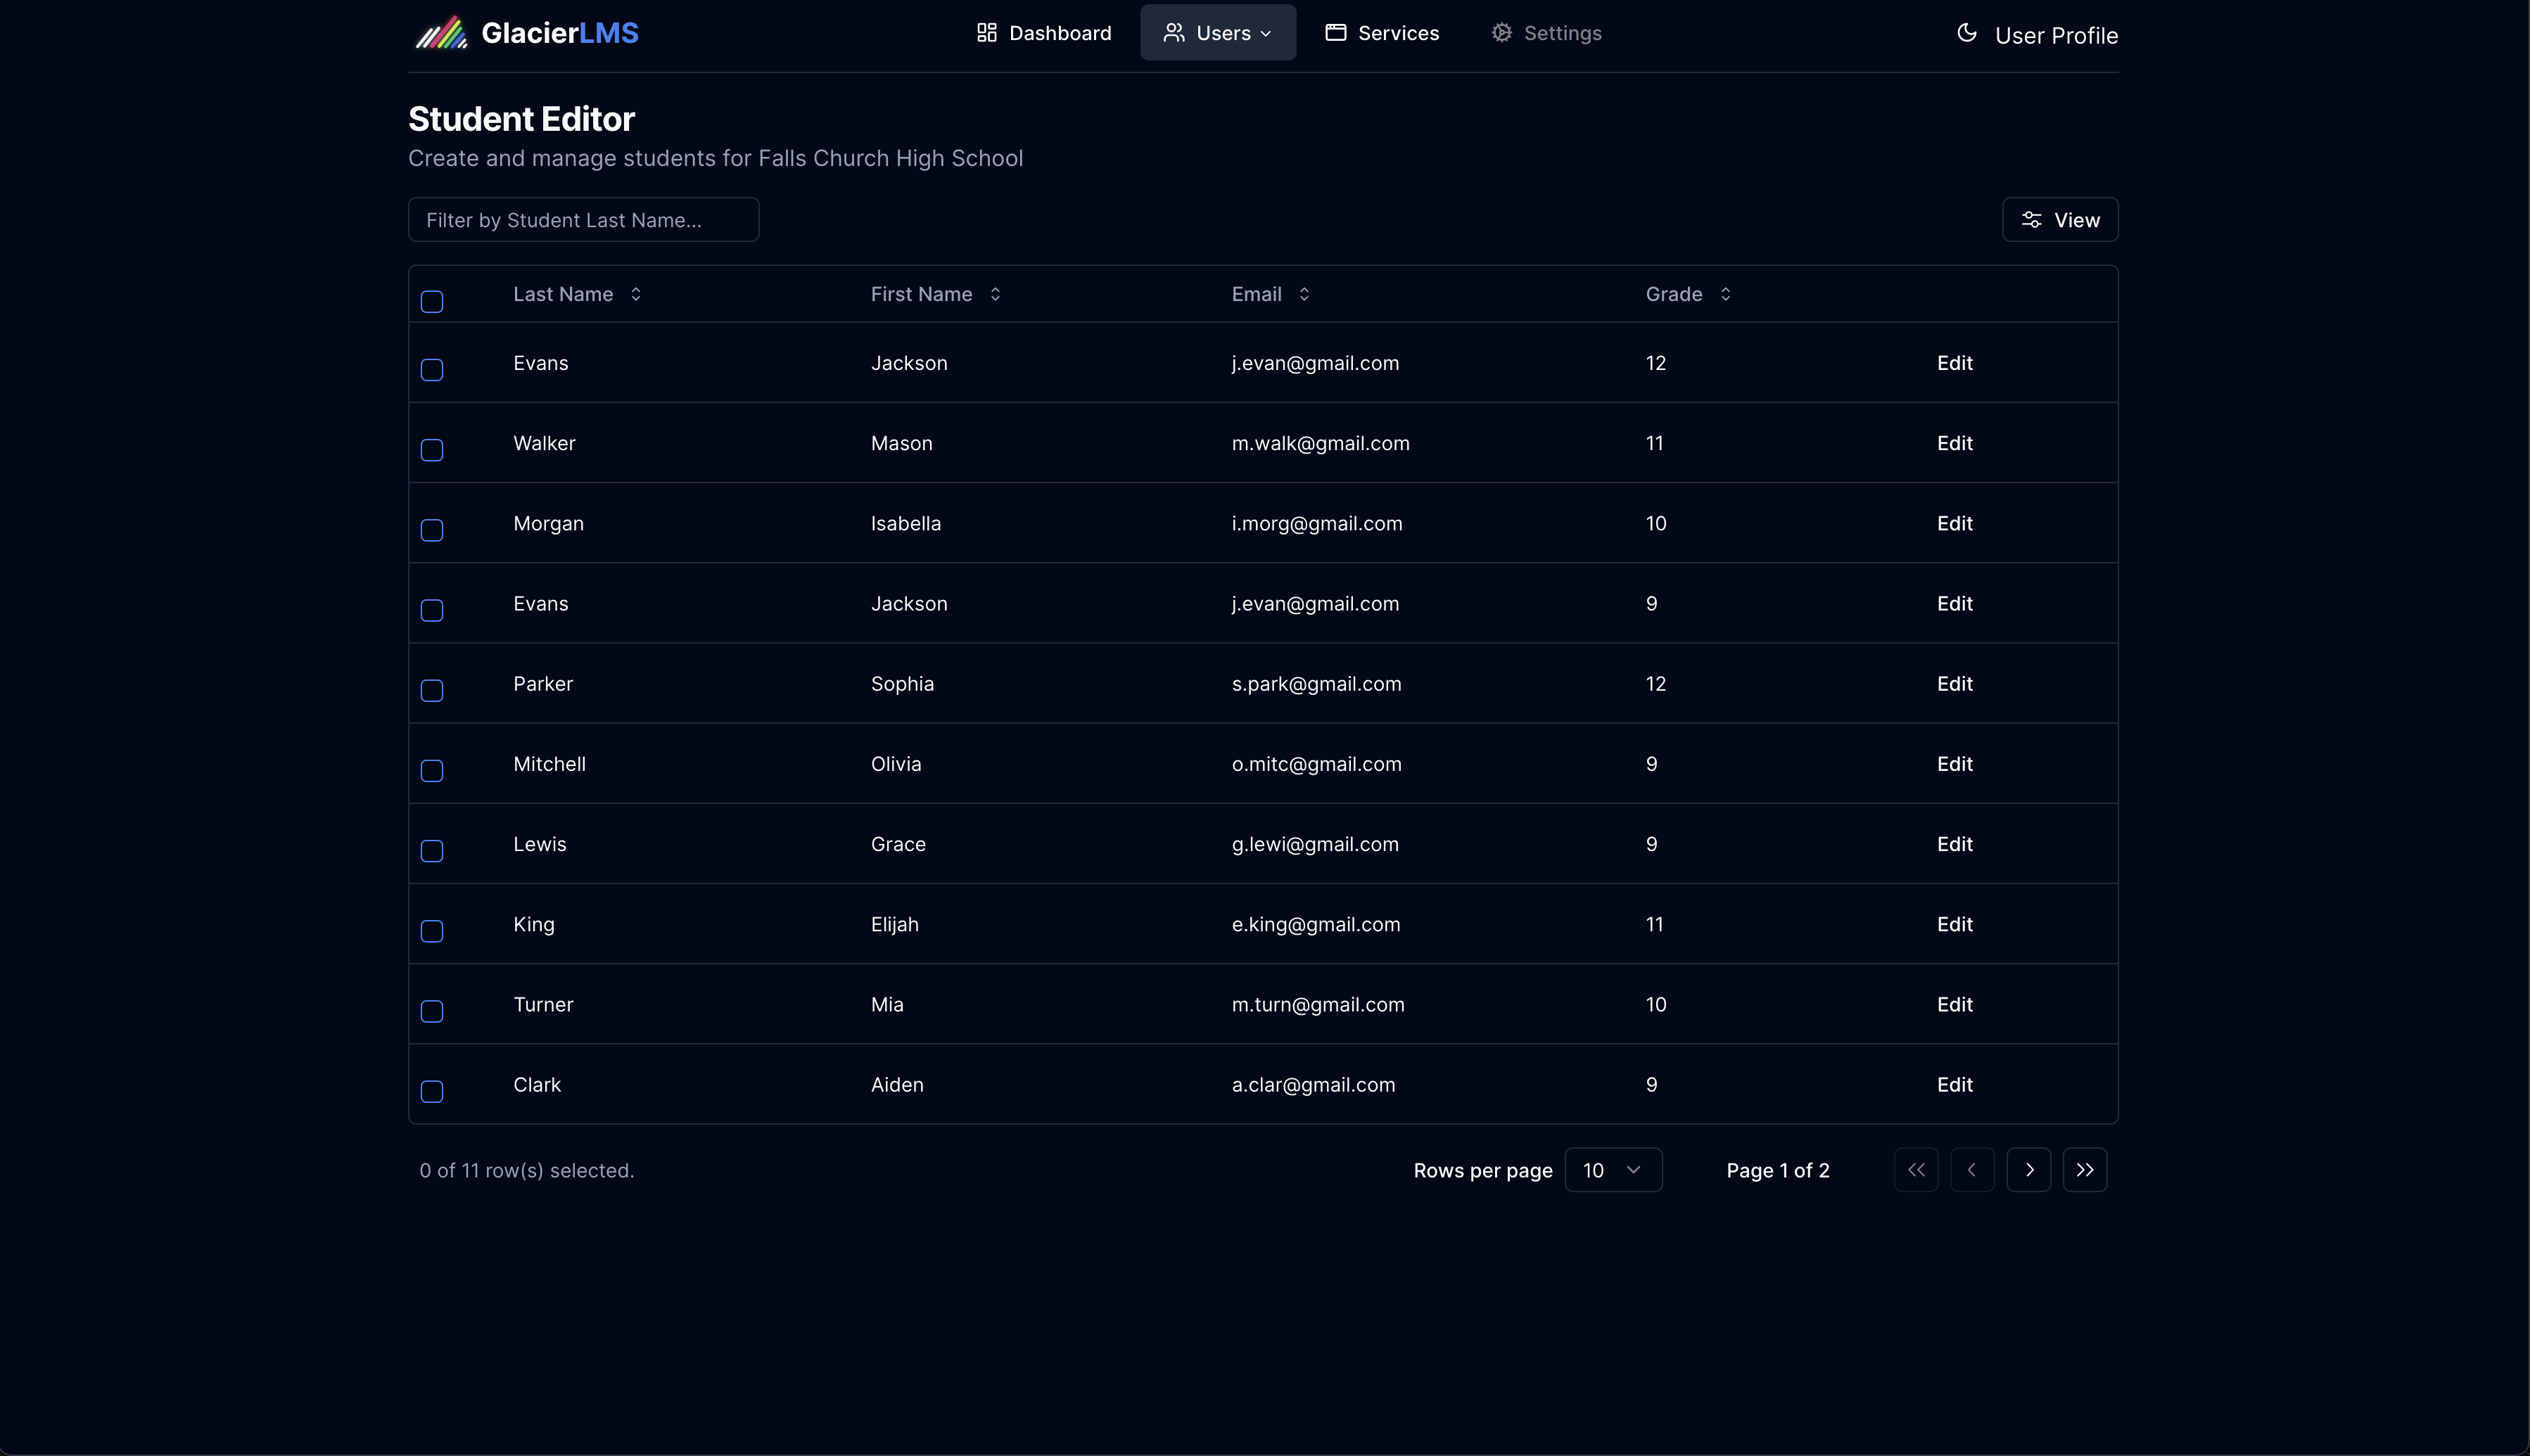Sort by Grade column arrows

1725,294
